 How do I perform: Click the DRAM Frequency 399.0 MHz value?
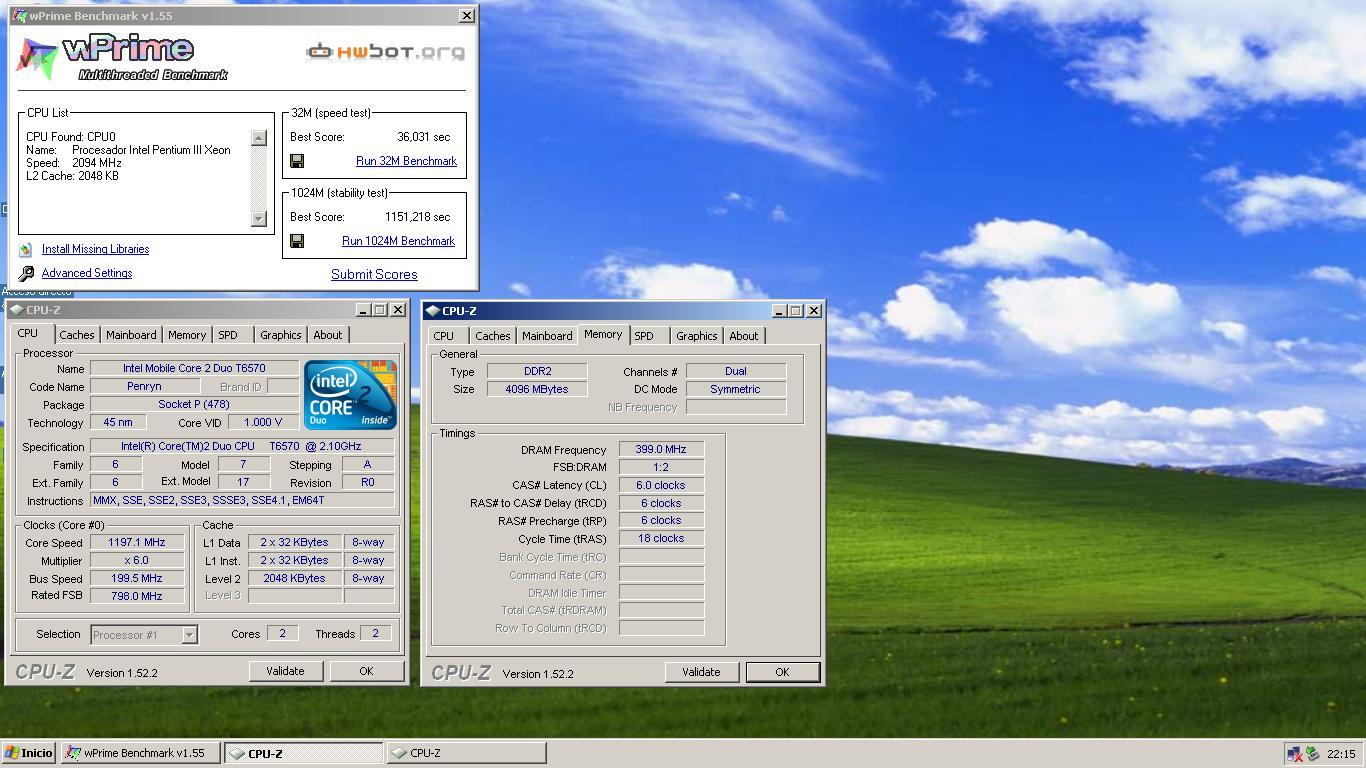click(x=661, y=449)
